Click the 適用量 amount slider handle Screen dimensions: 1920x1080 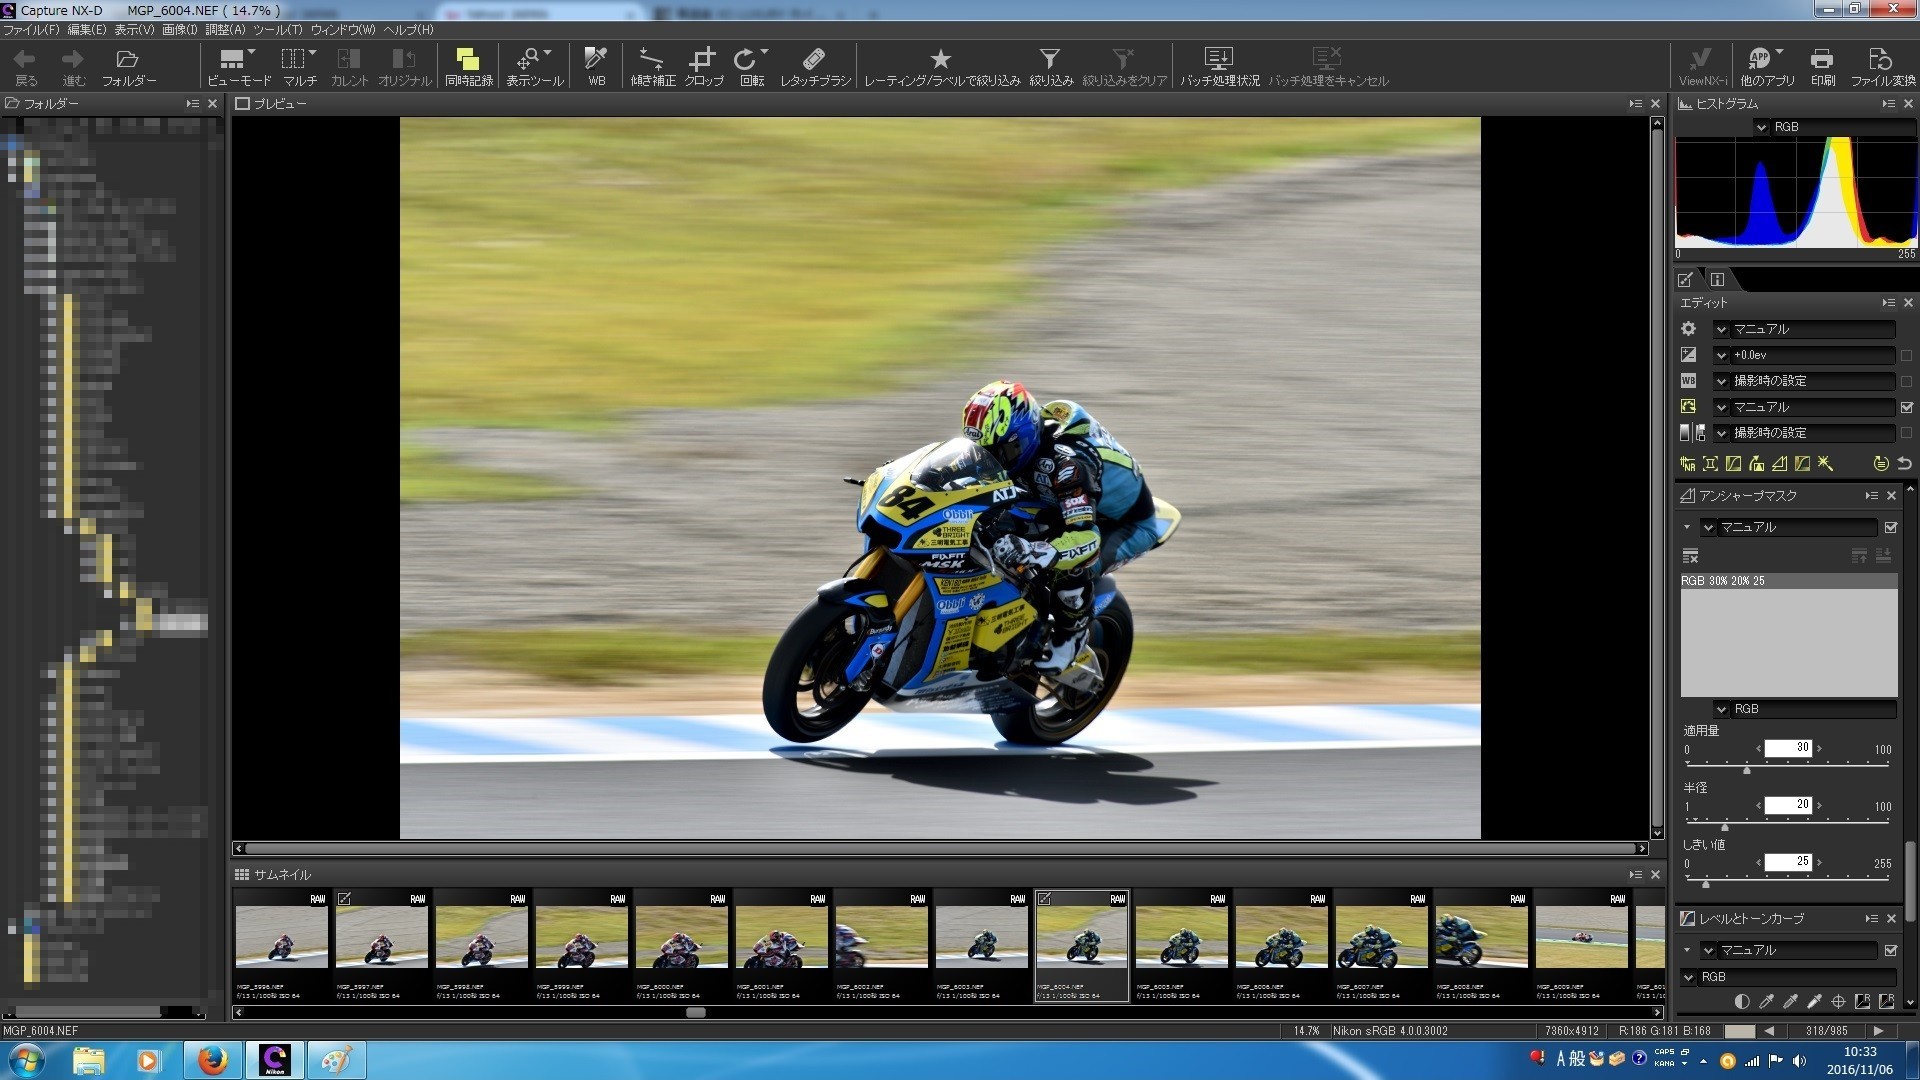pos(1747,770)
